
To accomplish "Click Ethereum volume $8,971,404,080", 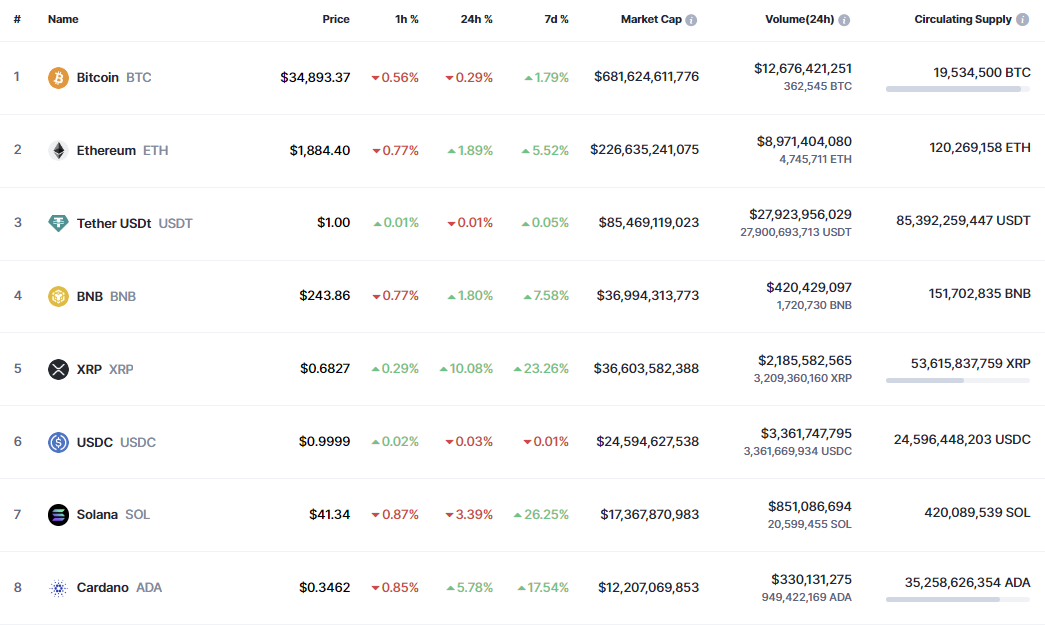I will click(804, 141).
